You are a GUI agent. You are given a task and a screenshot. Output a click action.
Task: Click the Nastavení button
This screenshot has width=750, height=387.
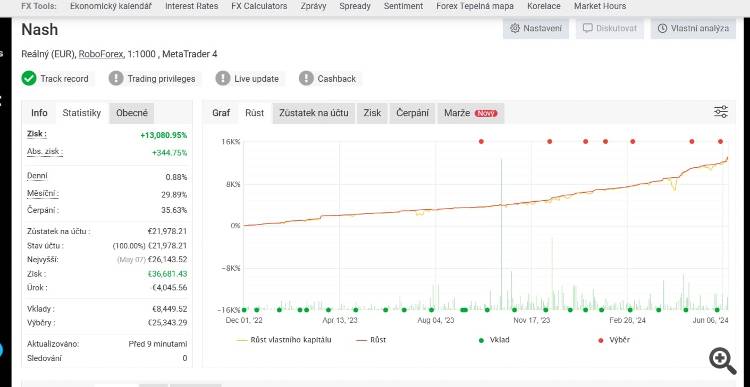click(x=536, y=28)
